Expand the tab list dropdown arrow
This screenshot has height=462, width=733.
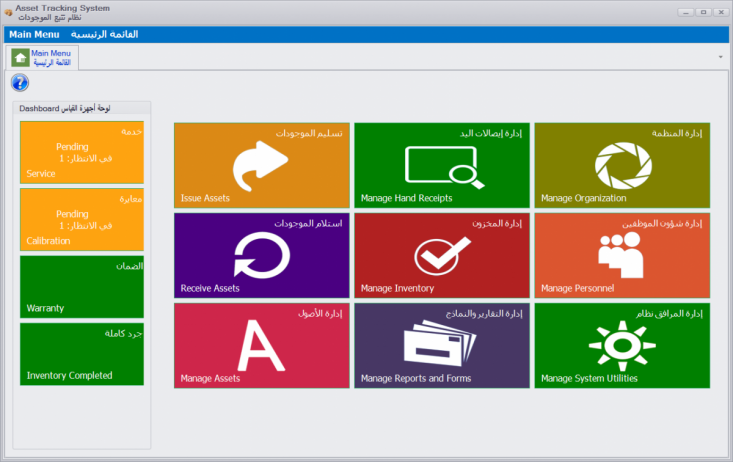tap(721, 57)
